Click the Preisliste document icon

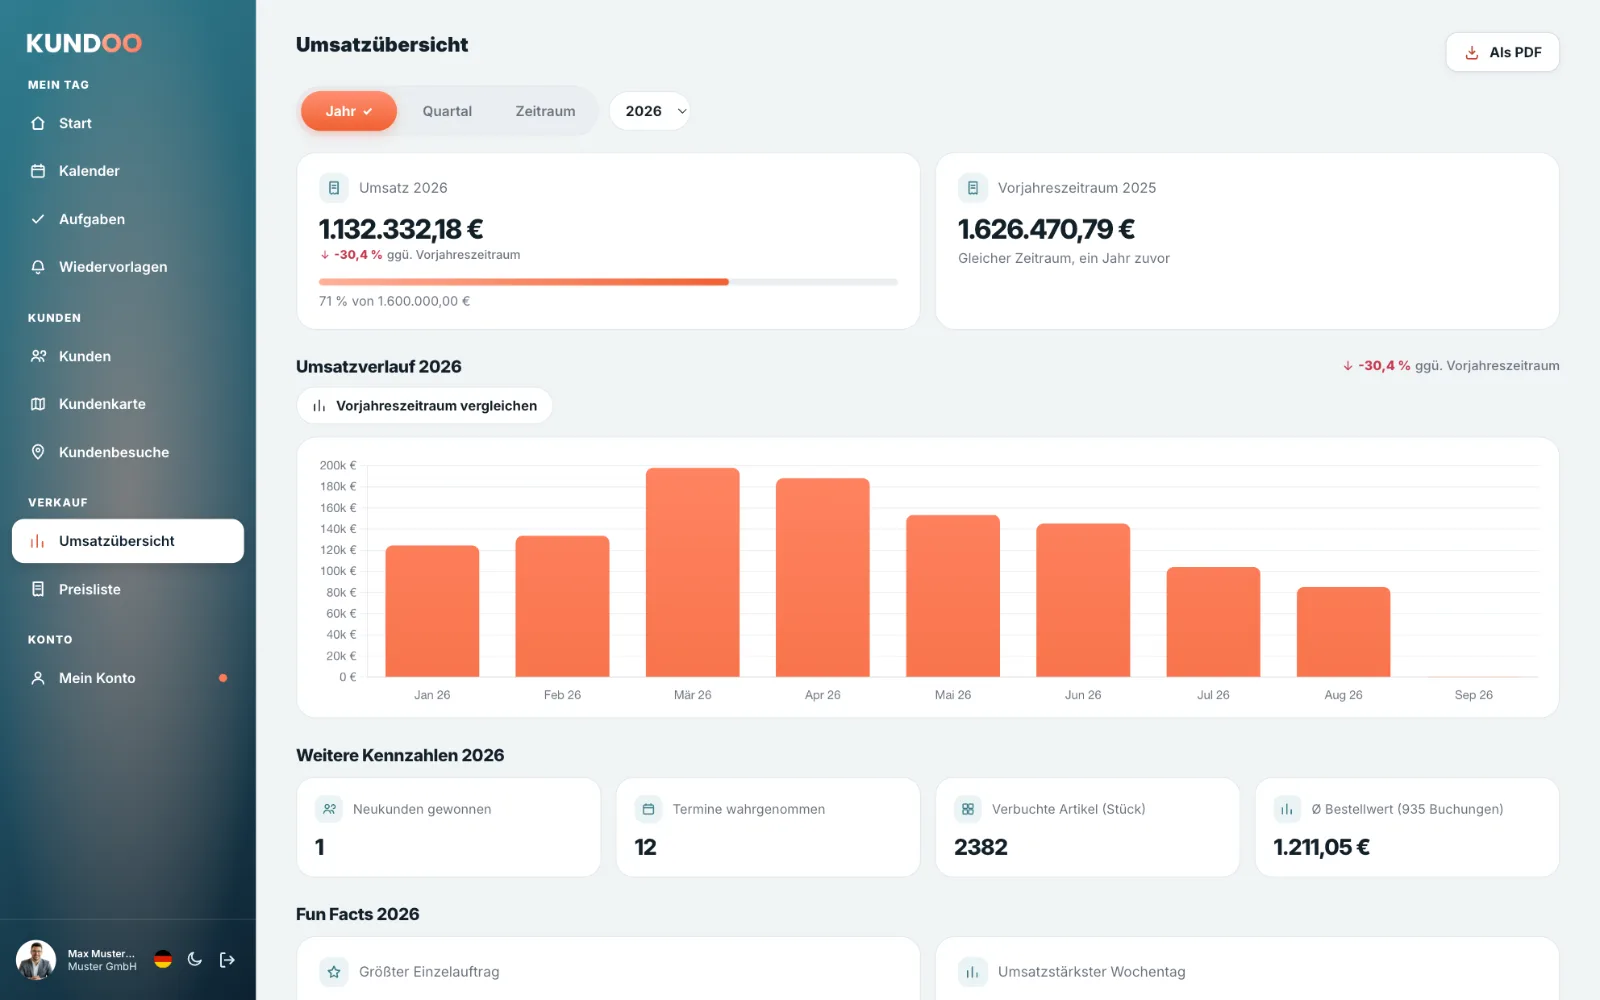click(38, 589)
